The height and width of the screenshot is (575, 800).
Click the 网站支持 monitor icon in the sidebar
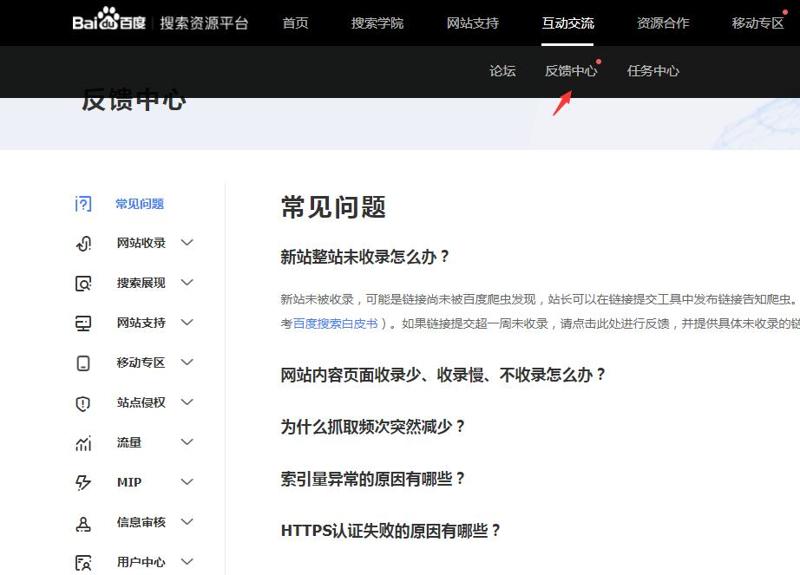click(83, 323)
